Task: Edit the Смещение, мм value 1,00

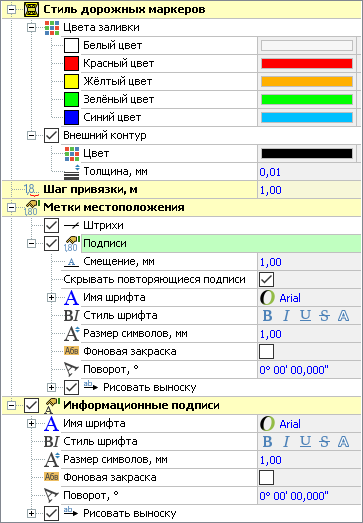Action: click(270, 262)
